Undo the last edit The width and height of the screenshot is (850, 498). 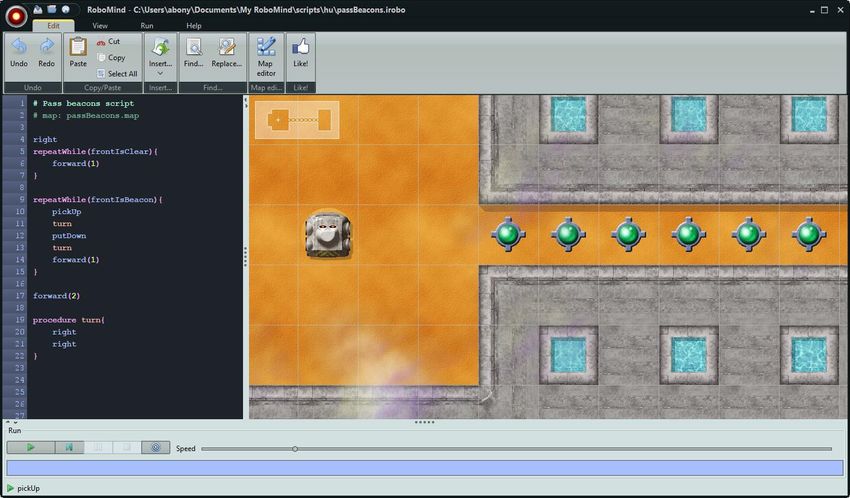click(19, 53)
